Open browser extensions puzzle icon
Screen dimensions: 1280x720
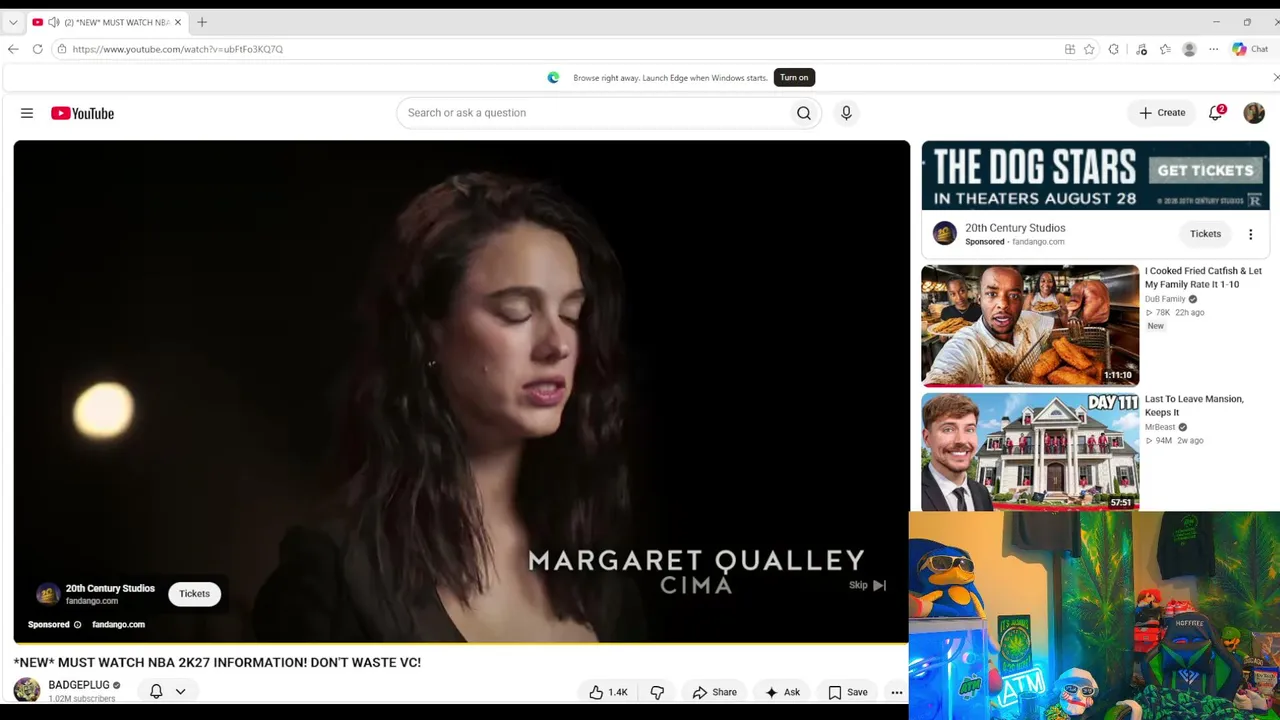pos(1113,49)
